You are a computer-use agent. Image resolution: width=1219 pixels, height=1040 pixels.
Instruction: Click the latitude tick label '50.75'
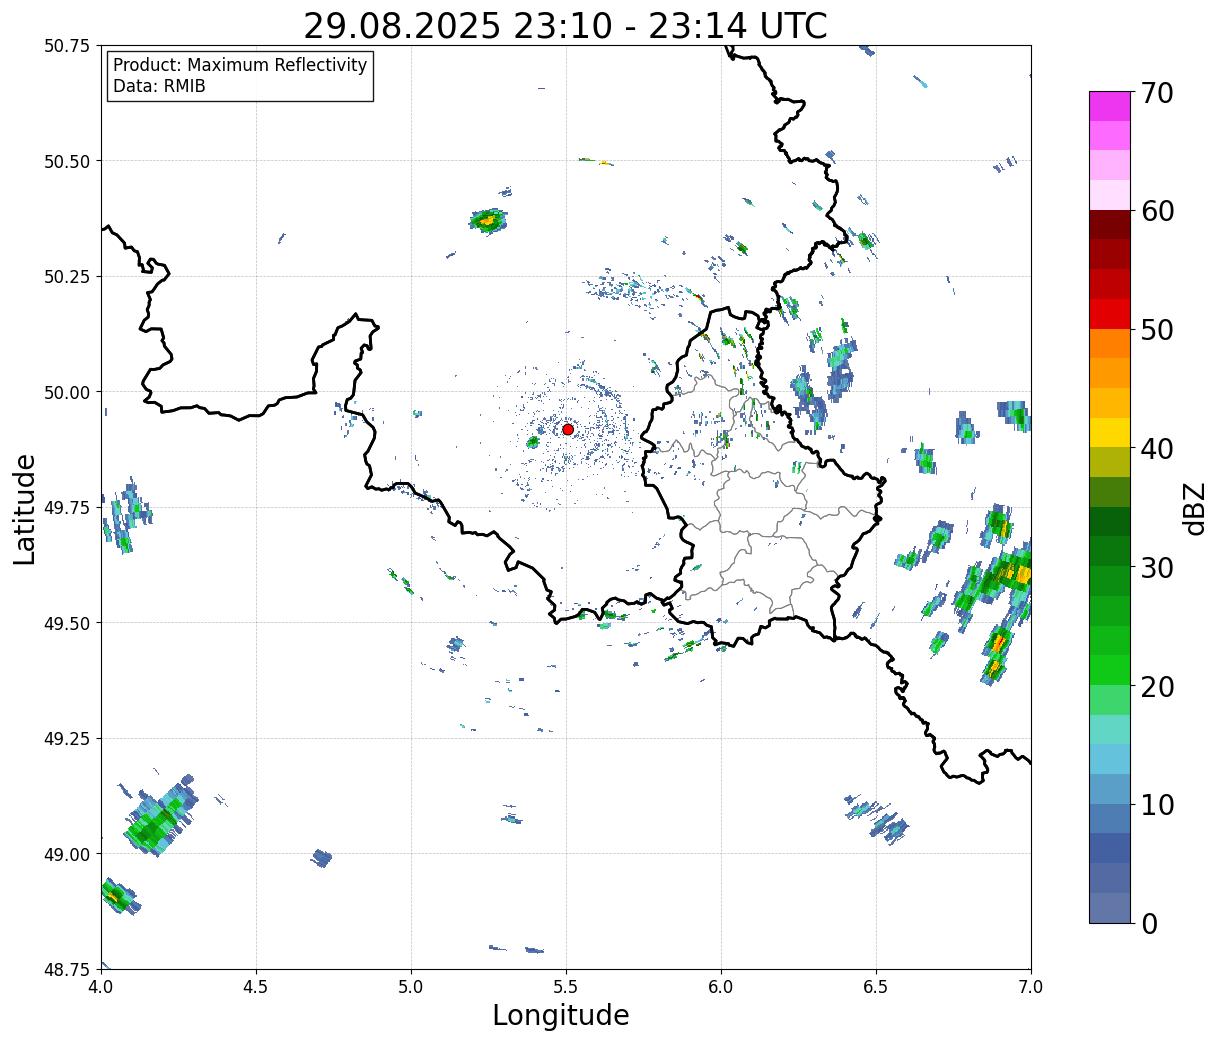(x=66, y=46)
